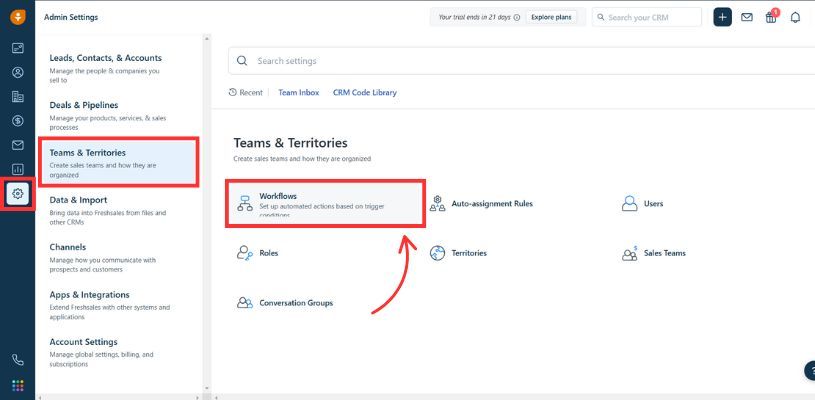Open the Accounts building icon in sidebar

click(18, 97)
